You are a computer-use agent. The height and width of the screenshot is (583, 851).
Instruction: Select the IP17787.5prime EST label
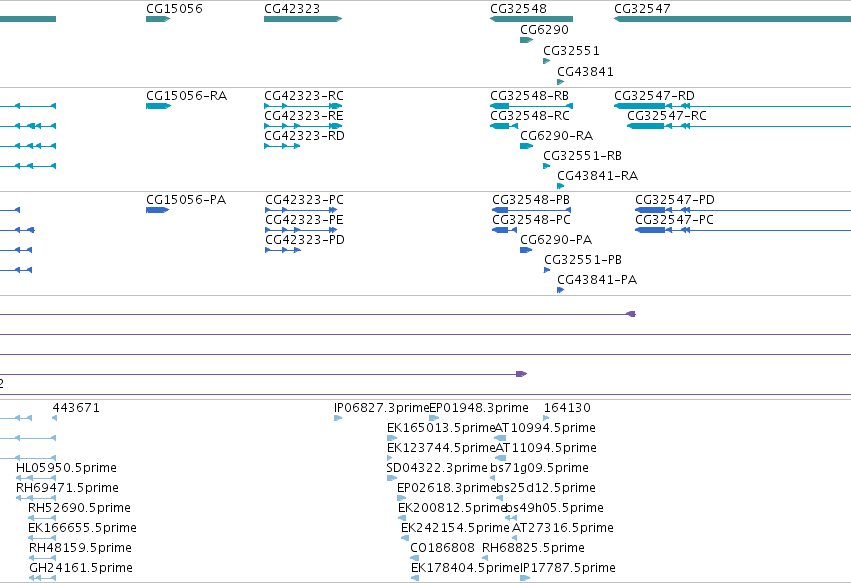[x=568, y=568]
